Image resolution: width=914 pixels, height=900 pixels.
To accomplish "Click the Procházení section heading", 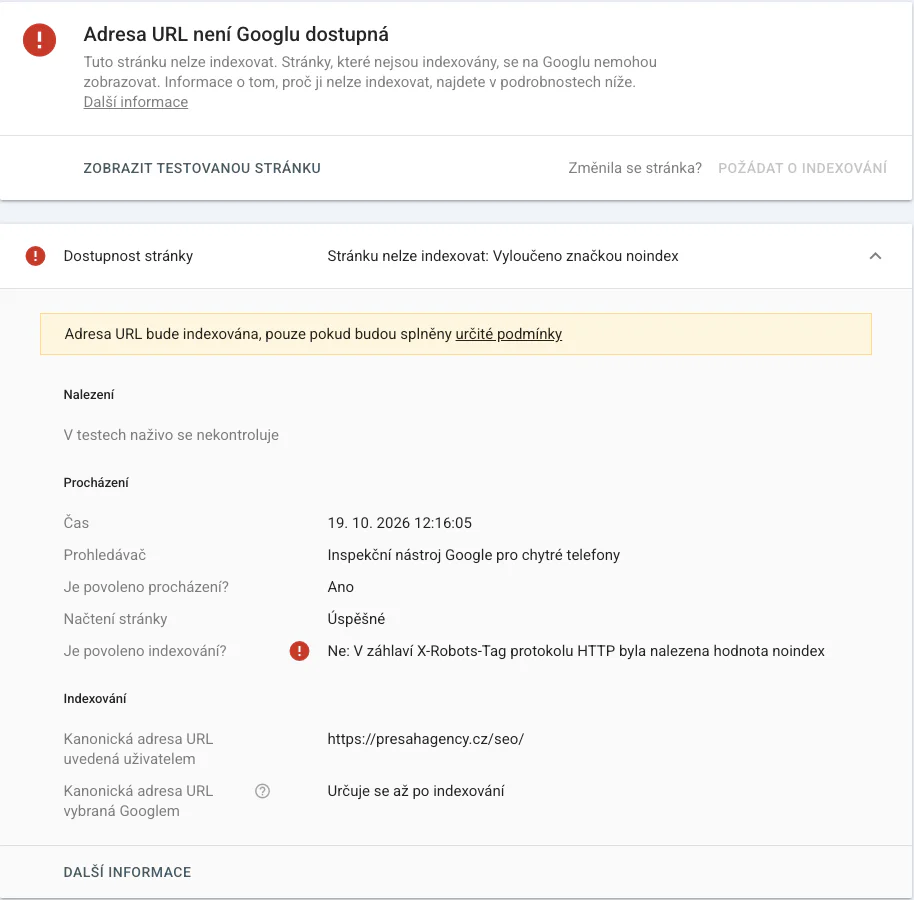I will click(x=96, y=483).
